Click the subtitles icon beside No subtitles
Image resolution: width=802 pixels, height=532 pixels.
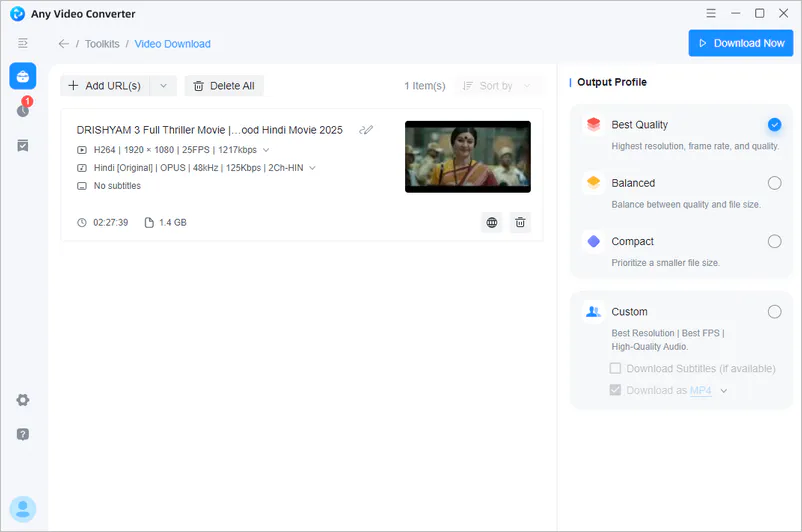82,186
